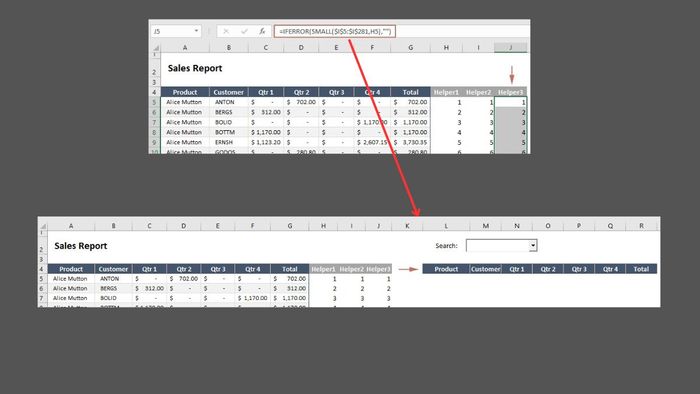This screenshot has width=700, height=394.
Task: Click the Enter checkmark icon in formula bar
Action: click(x=244, y=31)
